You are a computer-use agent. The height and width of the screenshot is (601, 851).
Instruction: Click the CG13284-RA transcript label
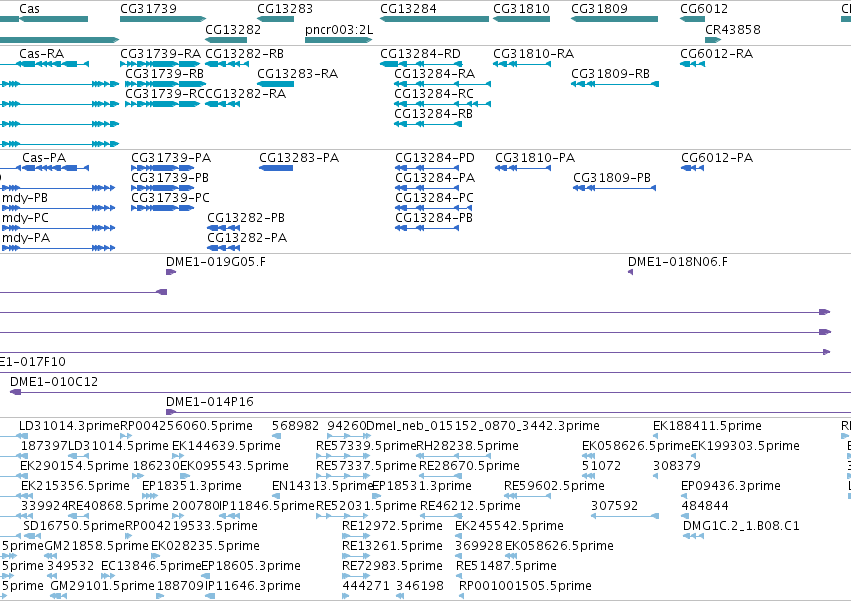click(x=434, y=74)
